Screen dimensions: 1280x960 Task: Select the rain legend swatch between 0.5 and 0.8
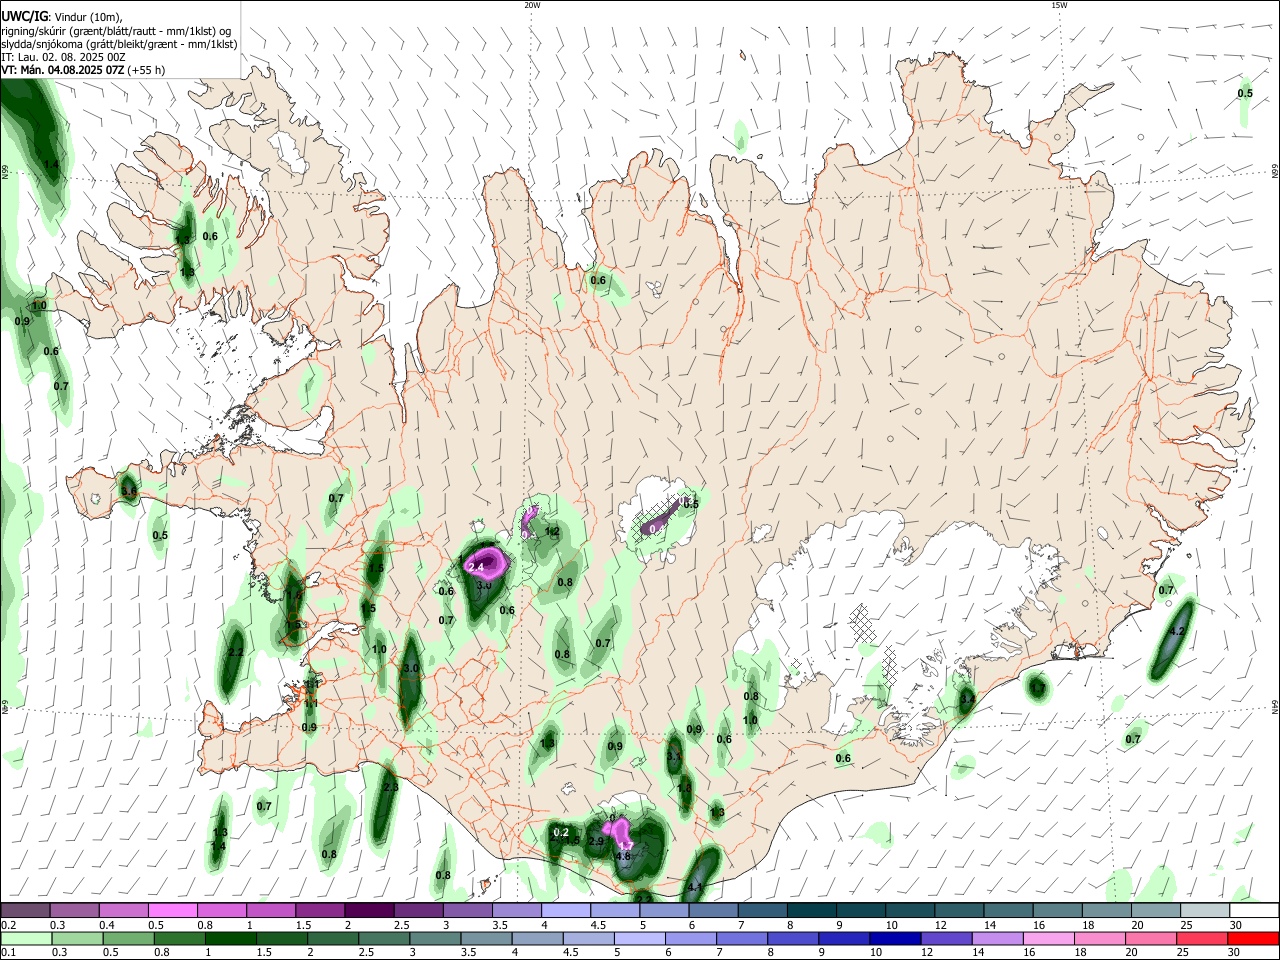(128, 938)
